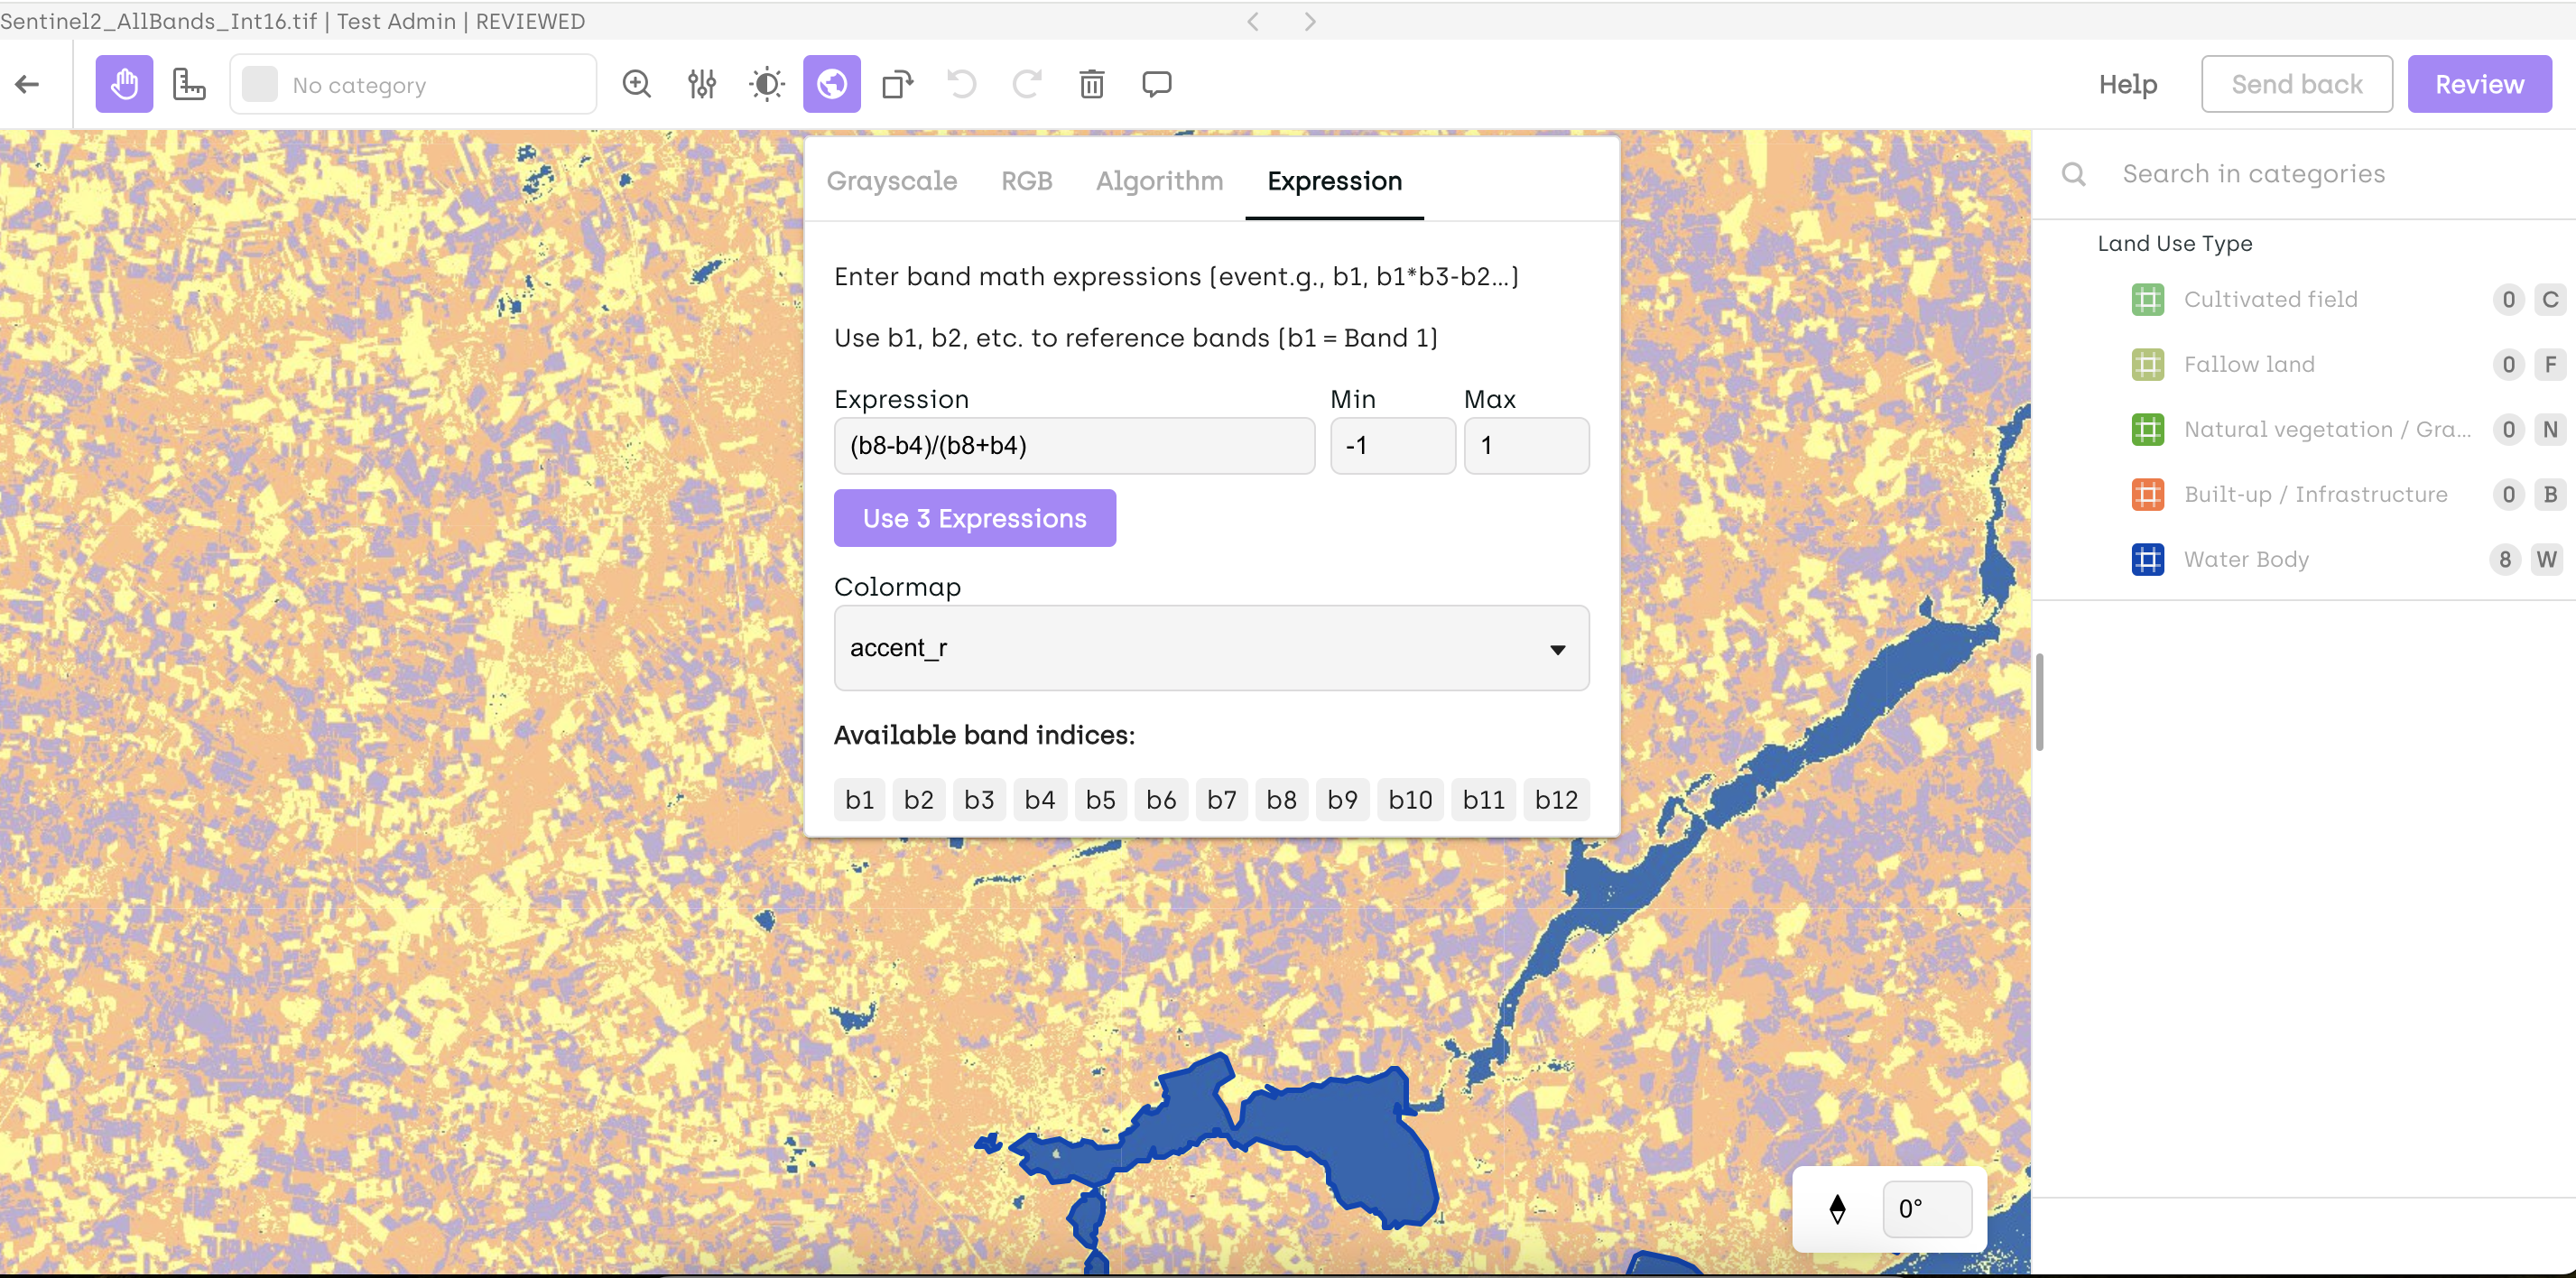Select the Water Body category
2576x1278 pixels.
pos(2246,559)
